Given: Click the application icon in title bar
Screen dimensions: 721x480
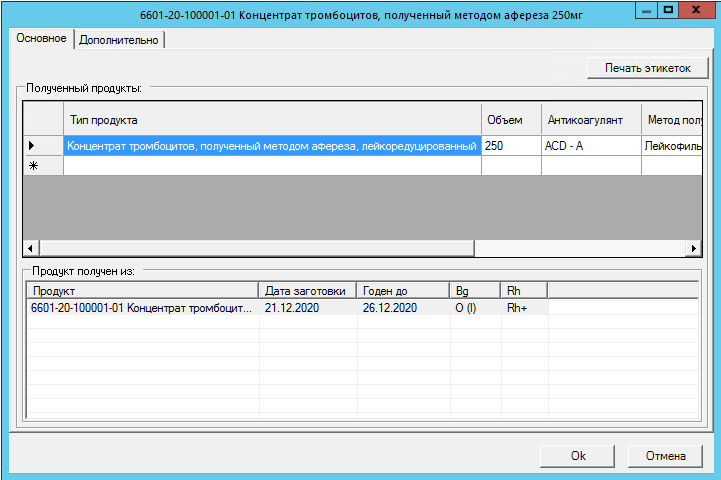Looking at the screenshot, I should (x=13, y=11).
